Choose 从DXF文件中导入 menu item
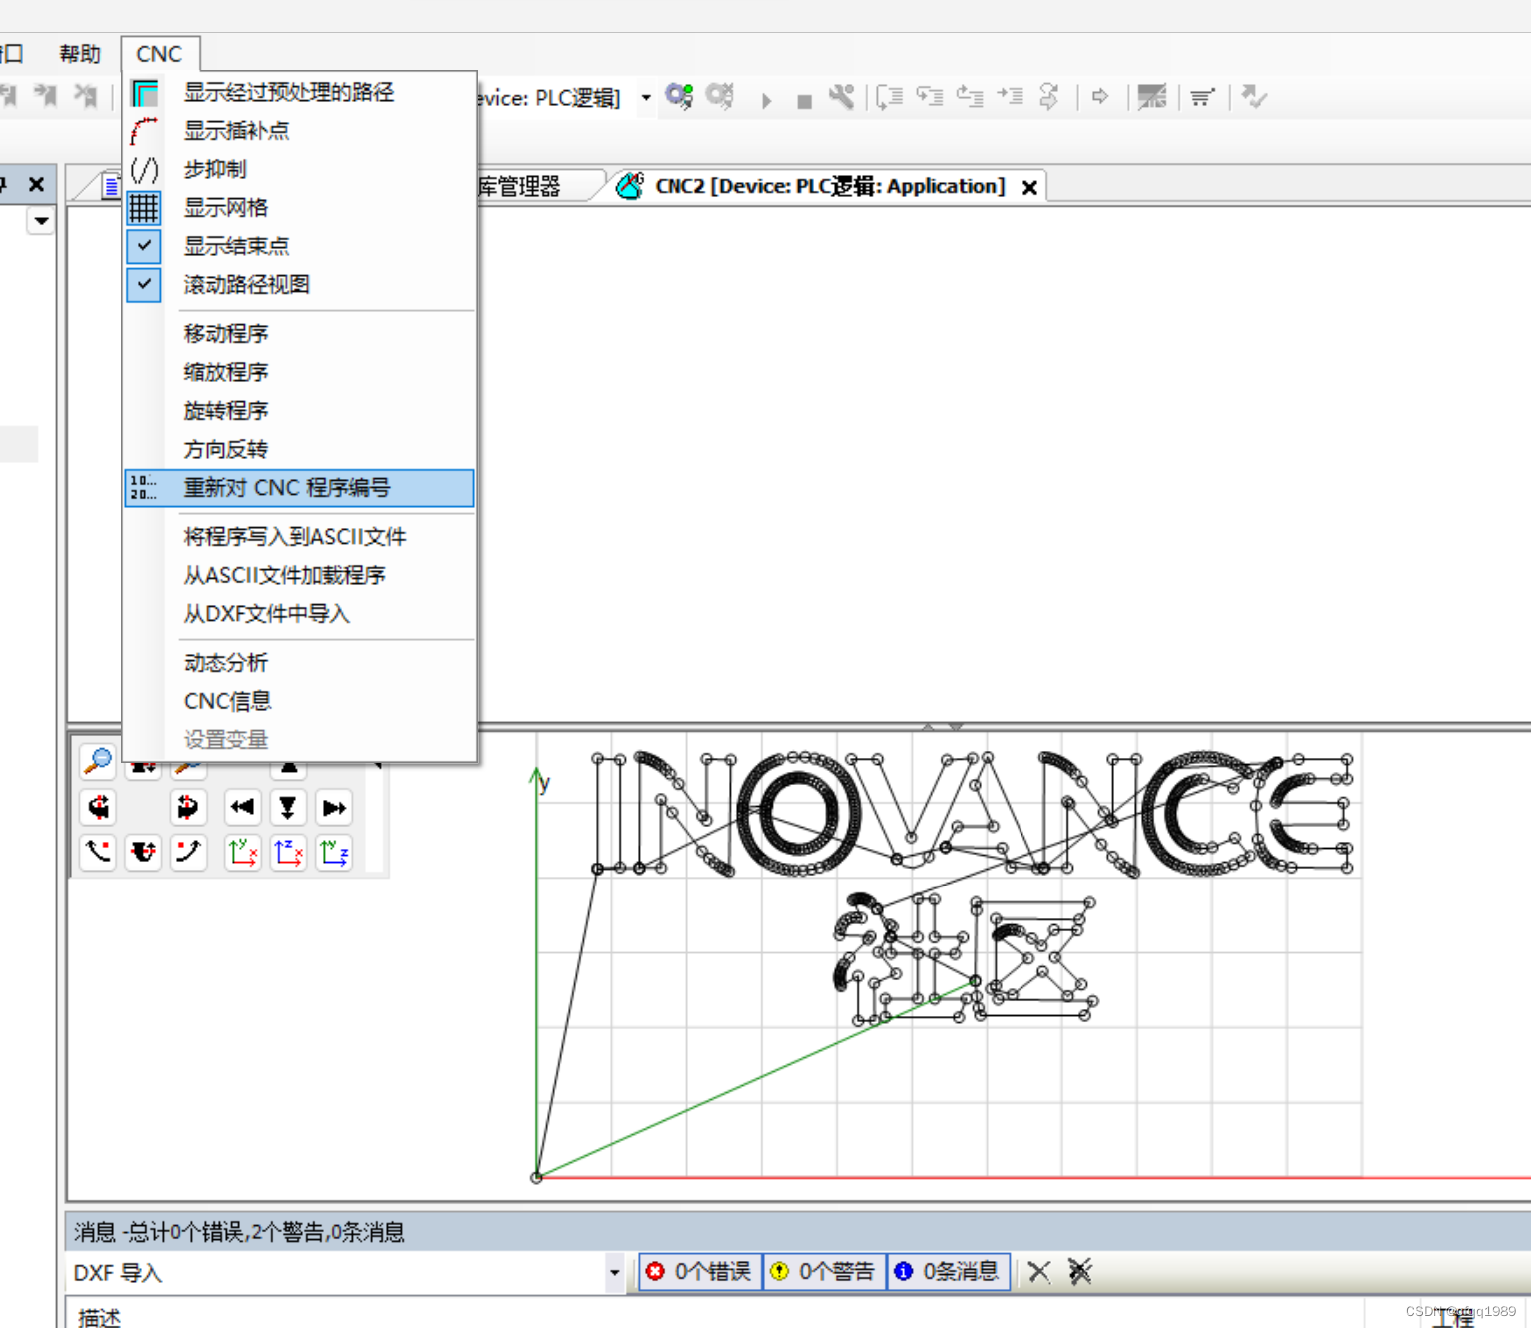 (299, 613)
